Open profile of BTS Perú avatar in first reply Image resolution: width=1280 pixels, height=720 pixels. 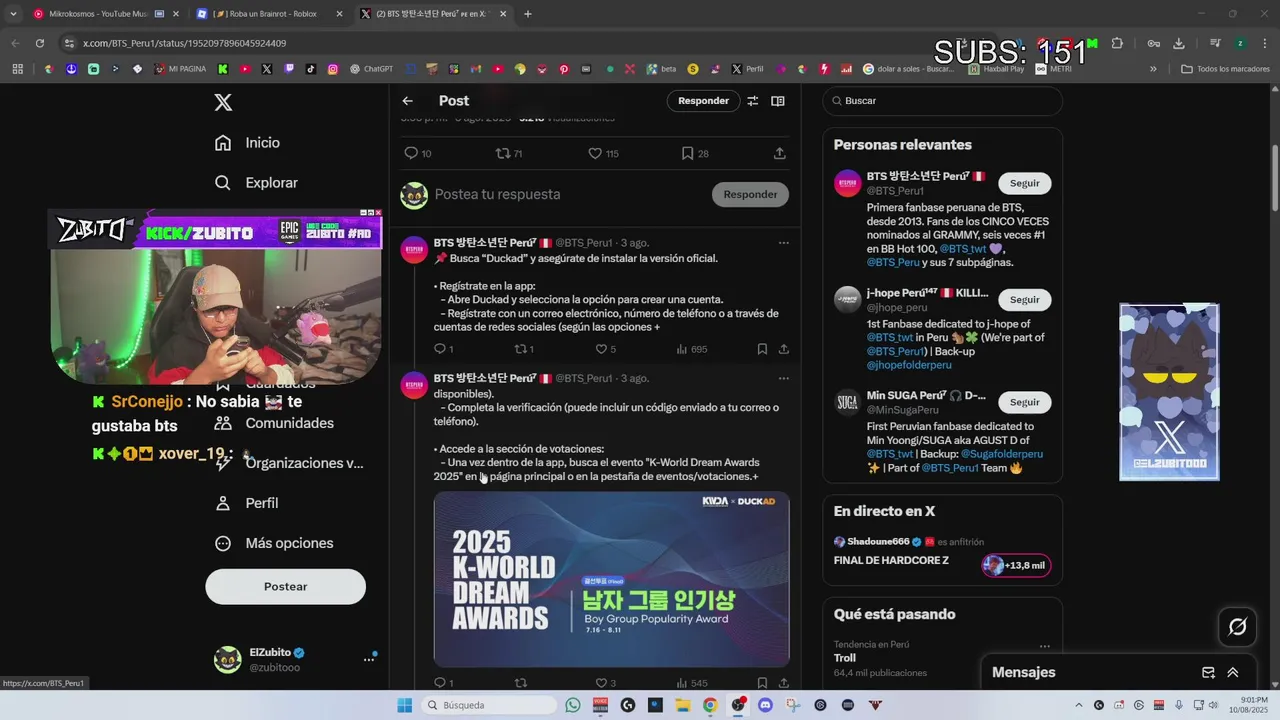[x=414, y=250]
